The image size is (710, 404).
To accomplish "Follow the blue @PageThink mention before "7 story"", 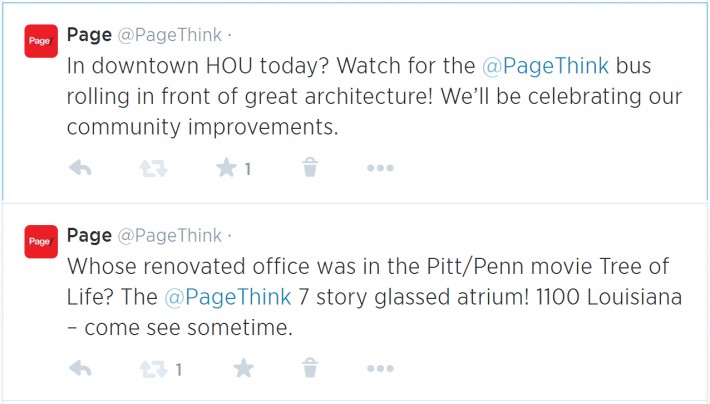I will tap(227, 297).
